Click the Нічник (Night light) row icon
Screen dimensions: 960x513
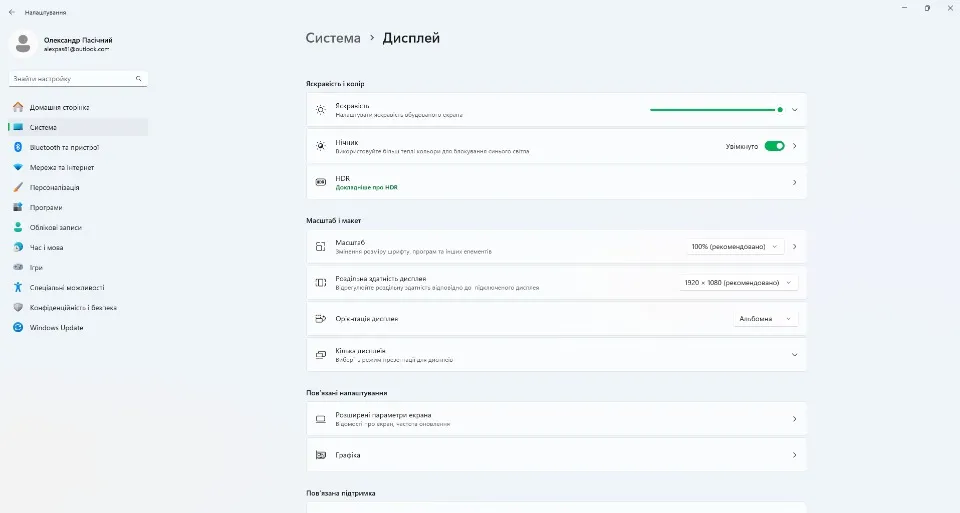click(x=321, y=146)
